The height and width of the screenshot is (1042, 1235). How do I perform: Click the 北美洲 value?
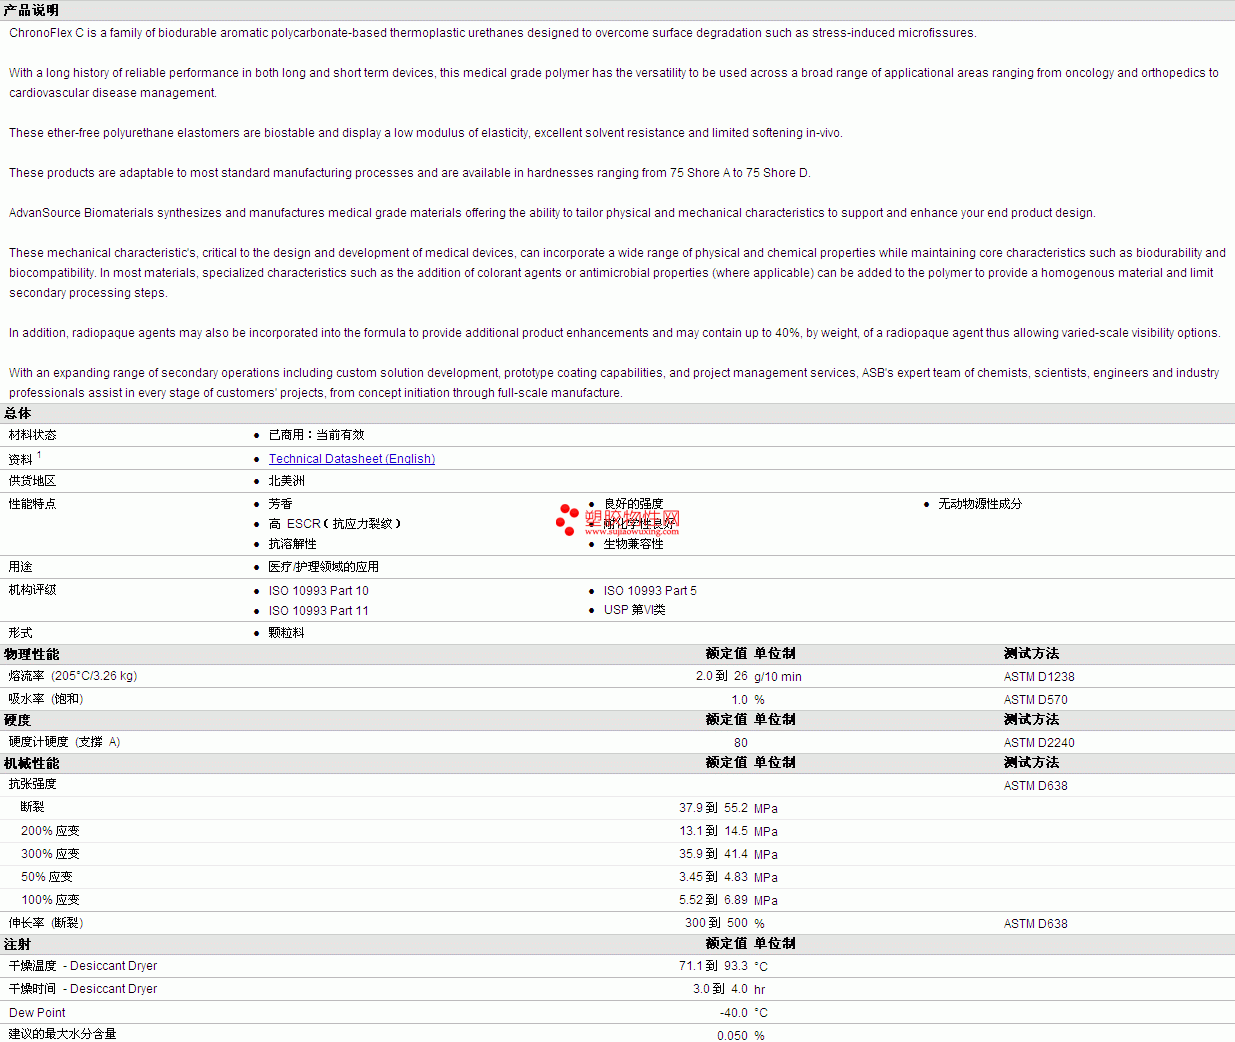[287, 481]
